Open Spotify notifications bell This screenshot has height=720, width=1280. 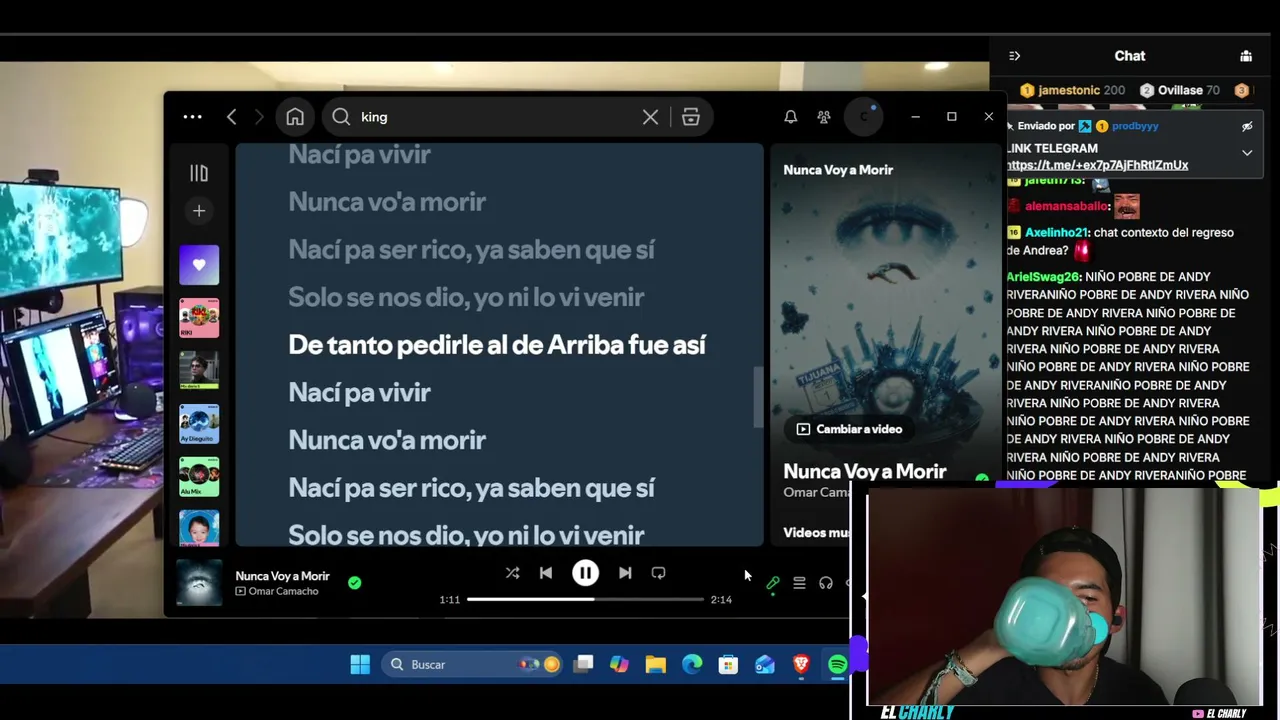click(790, 117)
